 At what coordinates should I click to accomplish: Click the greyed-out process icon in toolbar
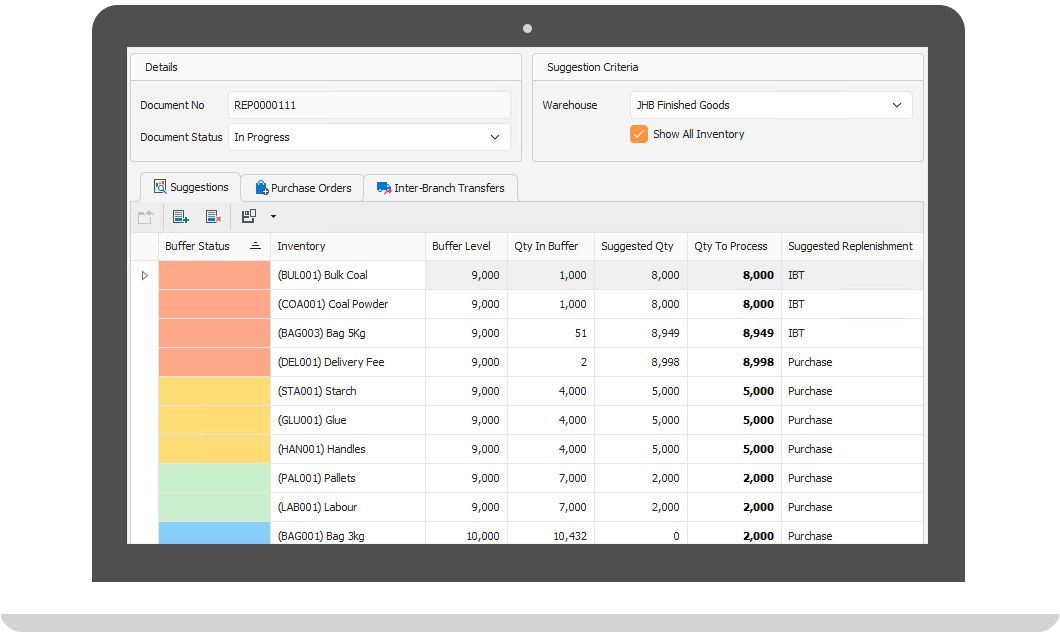click(146, 216)
